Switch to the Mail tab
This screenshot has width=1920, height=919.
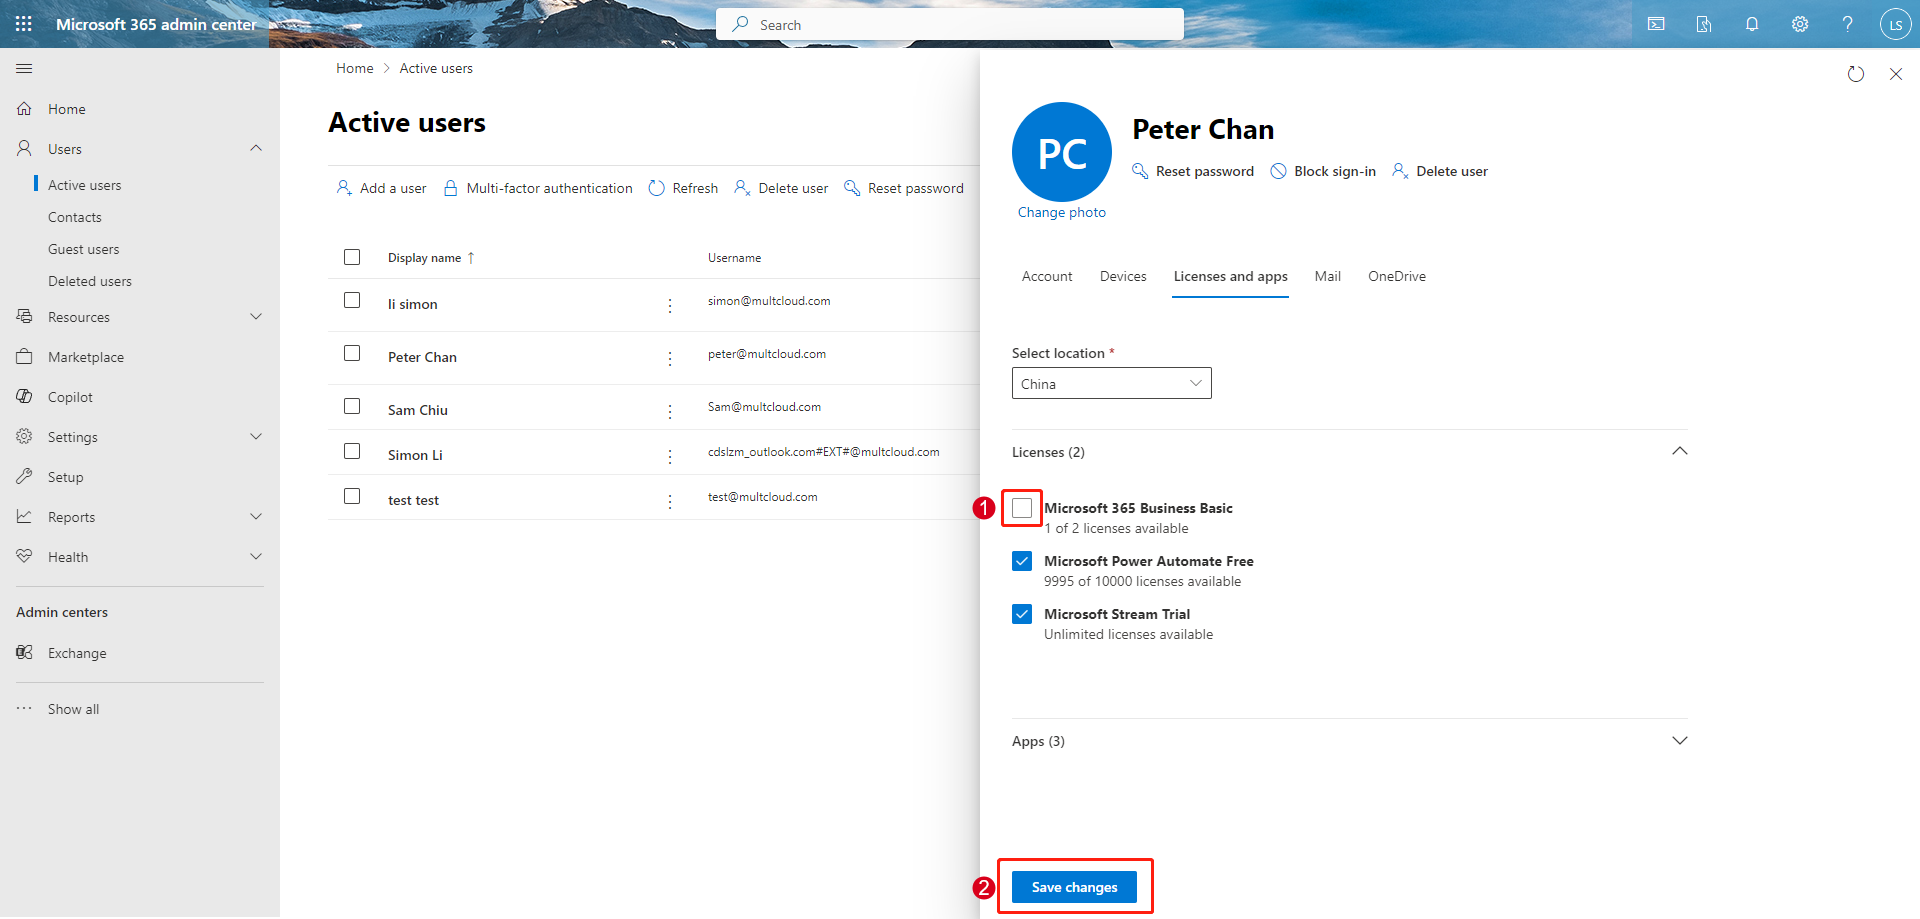[x=1328, y=276]
